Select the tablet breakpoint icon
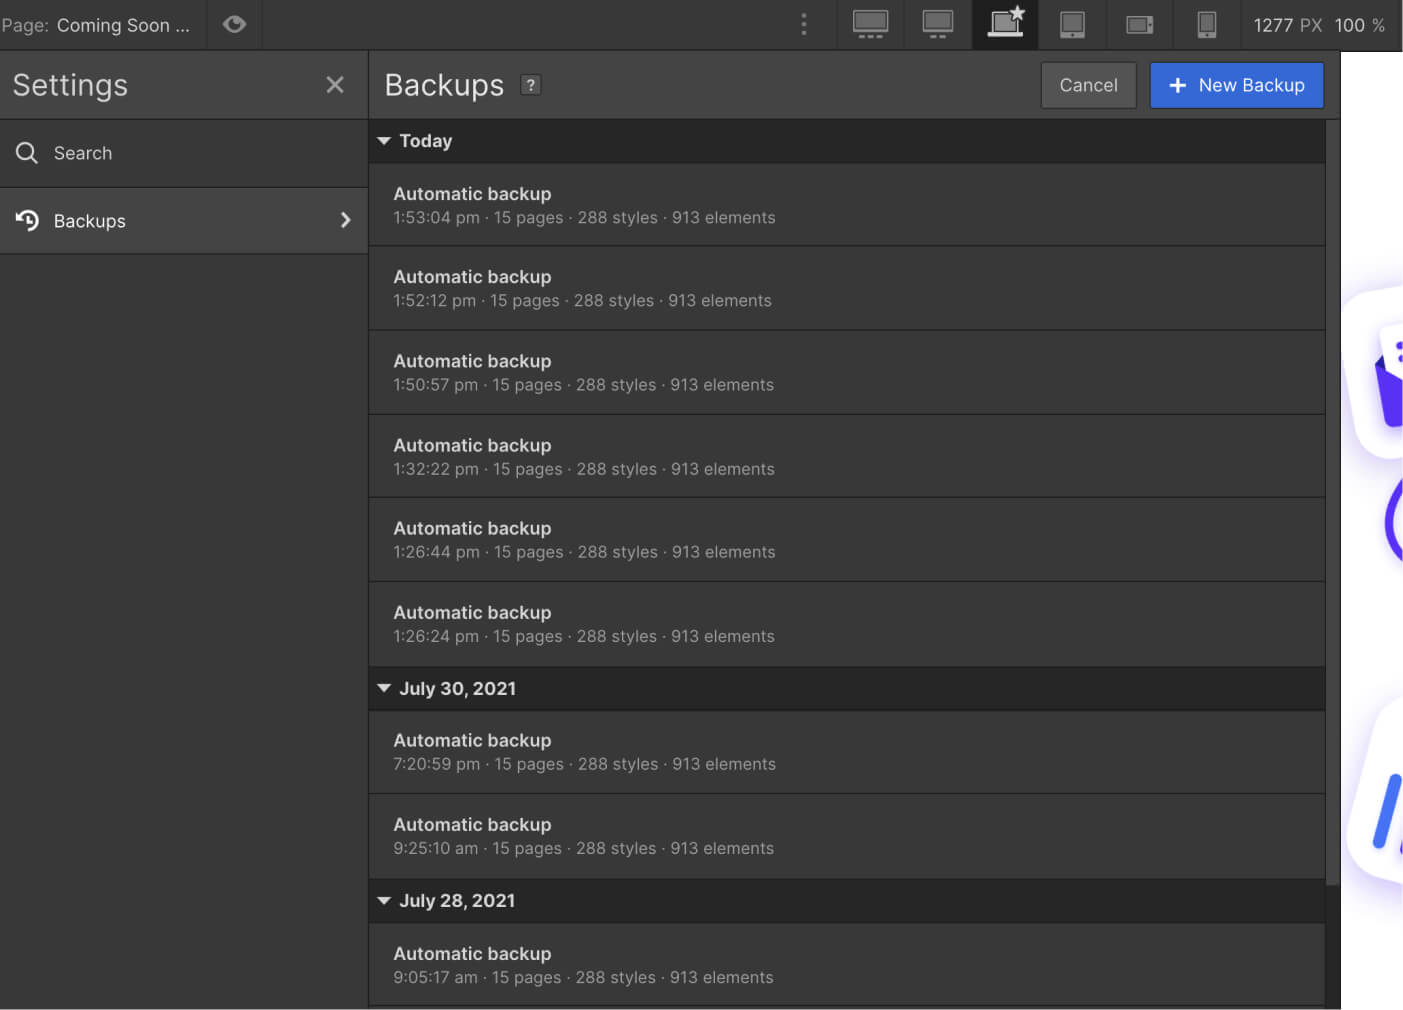The height and width of the screenshot is (1010, 1403). [1072, 25]
